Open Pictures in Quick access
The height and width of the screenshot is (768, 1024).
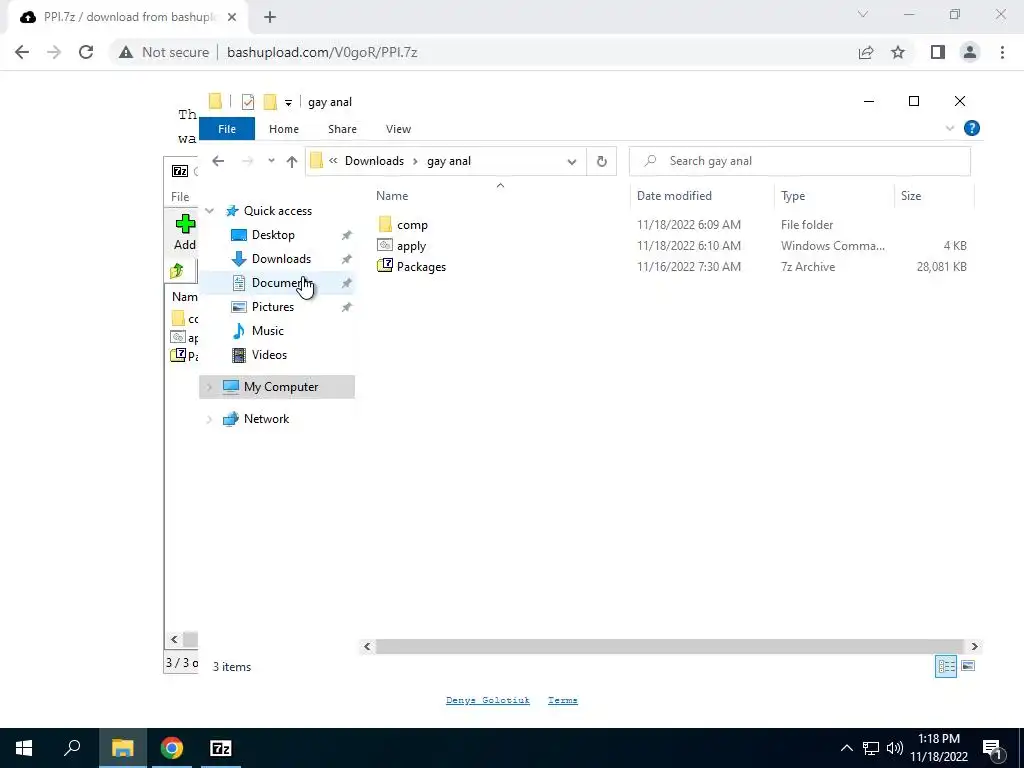pos(273,306)
